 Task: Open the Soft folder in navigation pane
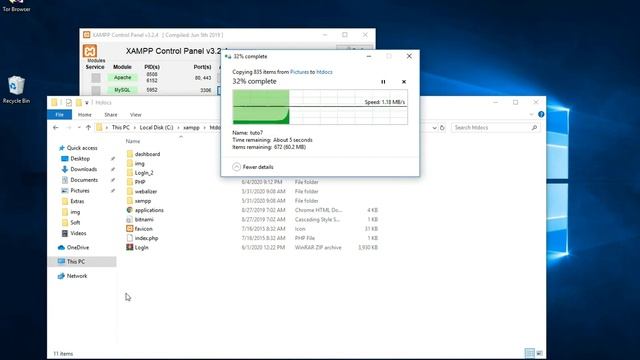(x=75, y=222)
